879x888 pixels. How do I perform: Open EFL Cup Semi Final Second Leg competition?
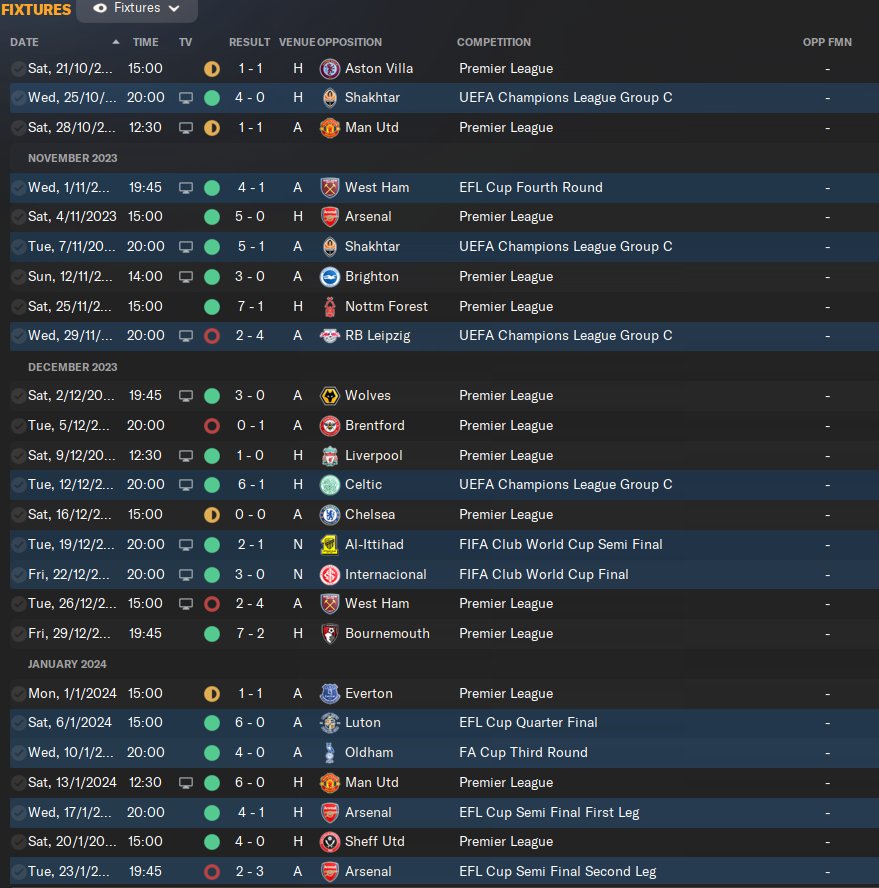coord(557,872)
